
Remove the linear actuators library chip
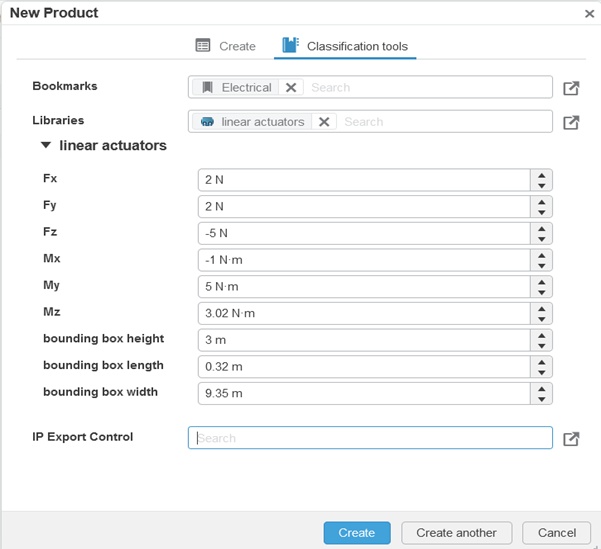click(324, 122)
